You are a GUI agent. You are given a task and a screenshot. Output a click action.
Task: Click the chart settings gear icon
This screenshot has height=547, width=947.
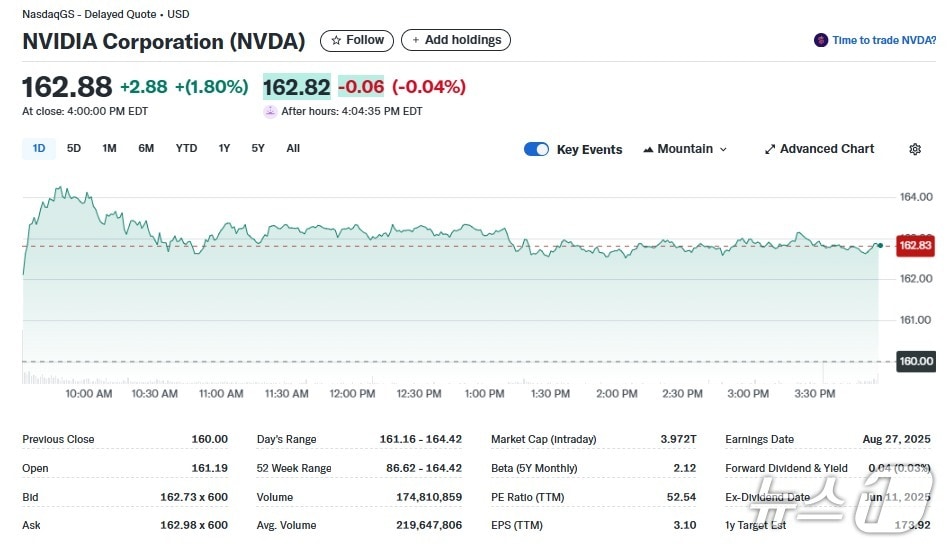[x=914, y=149]
